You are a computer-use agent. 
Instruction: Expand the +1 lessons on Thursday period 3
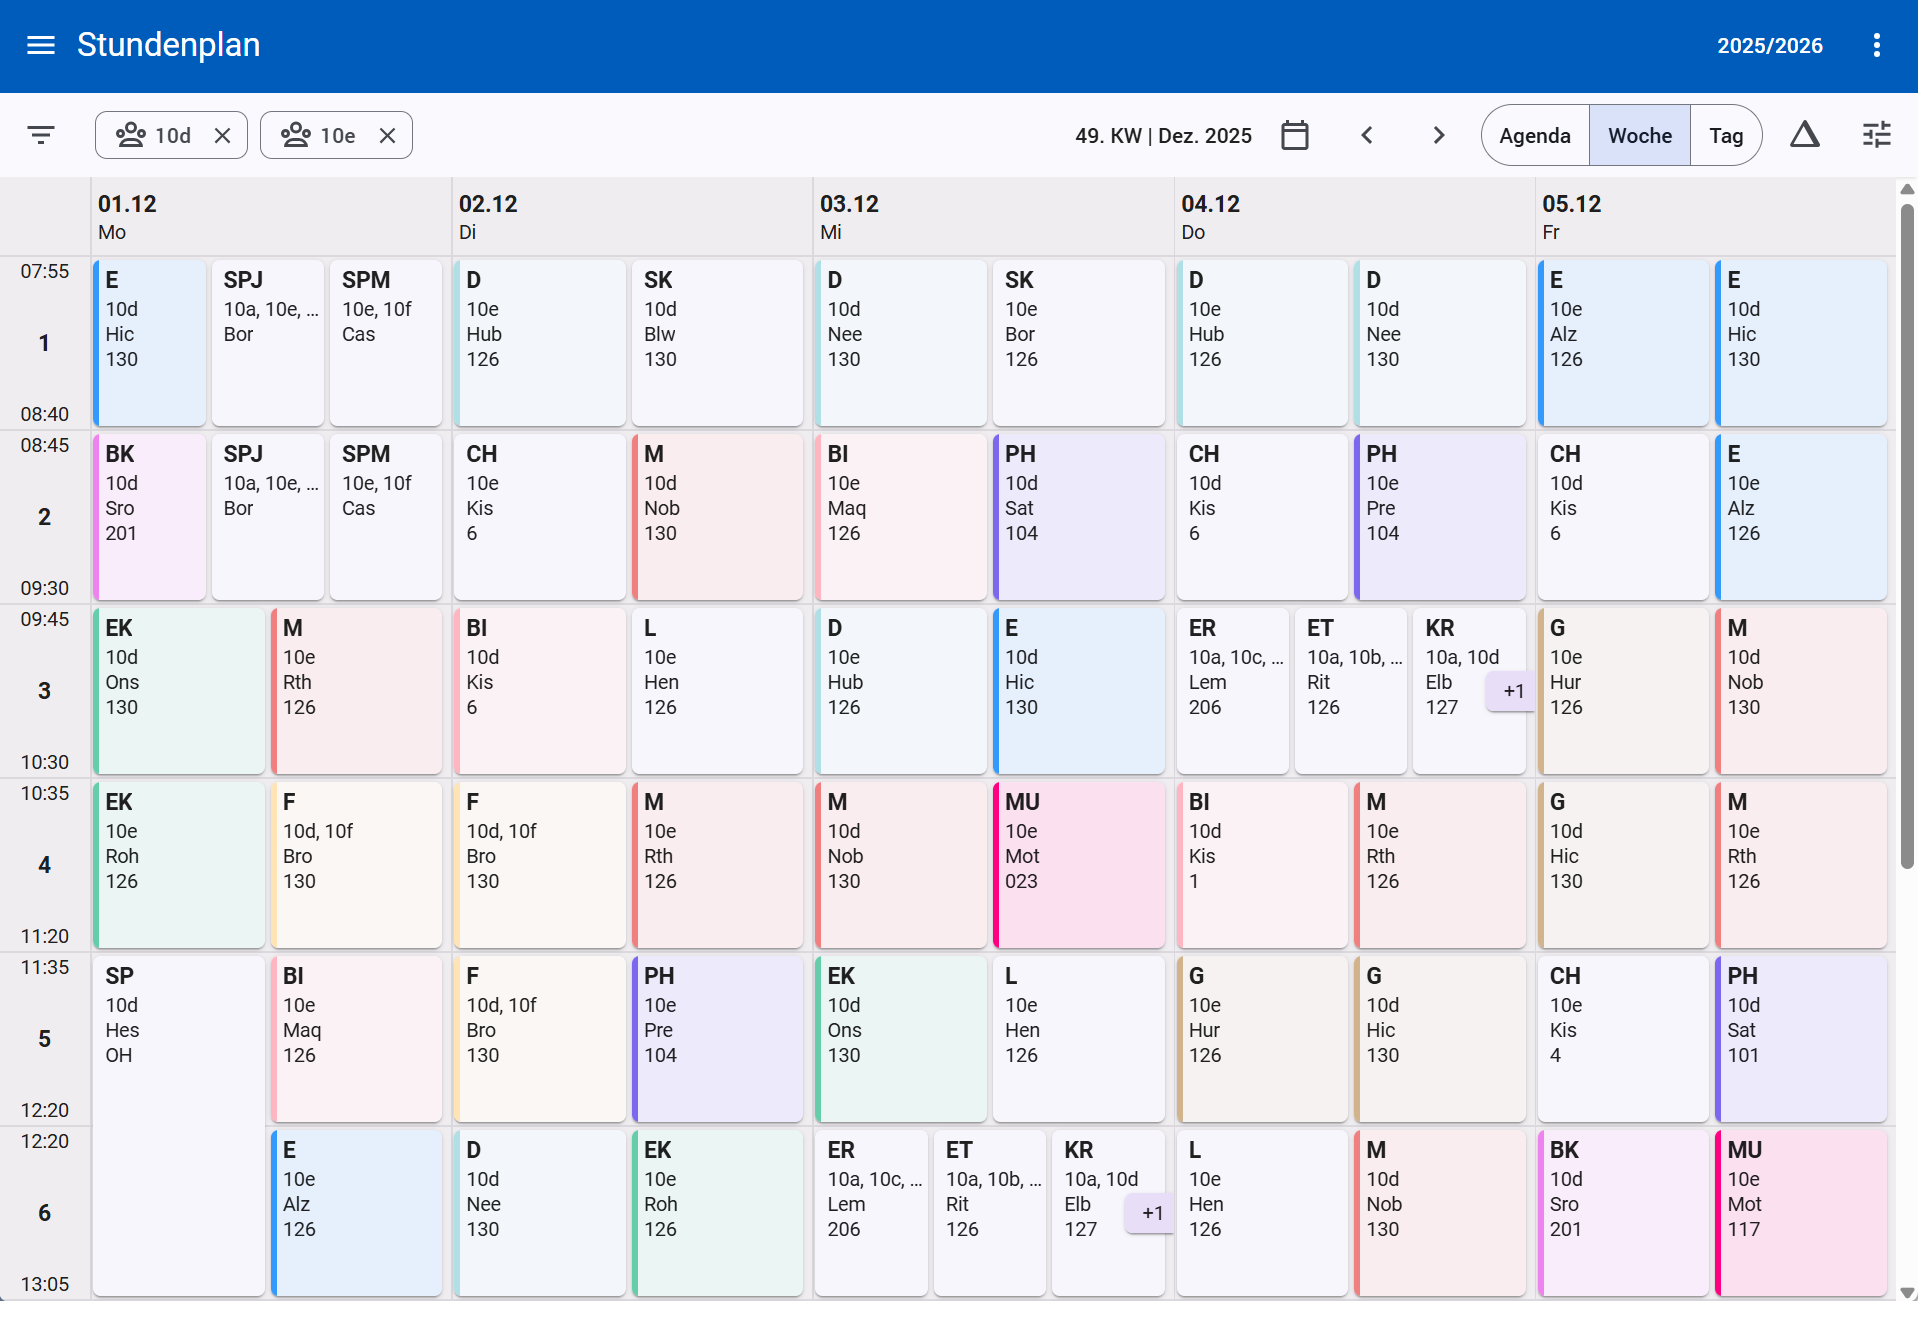tap(1512, 691)
